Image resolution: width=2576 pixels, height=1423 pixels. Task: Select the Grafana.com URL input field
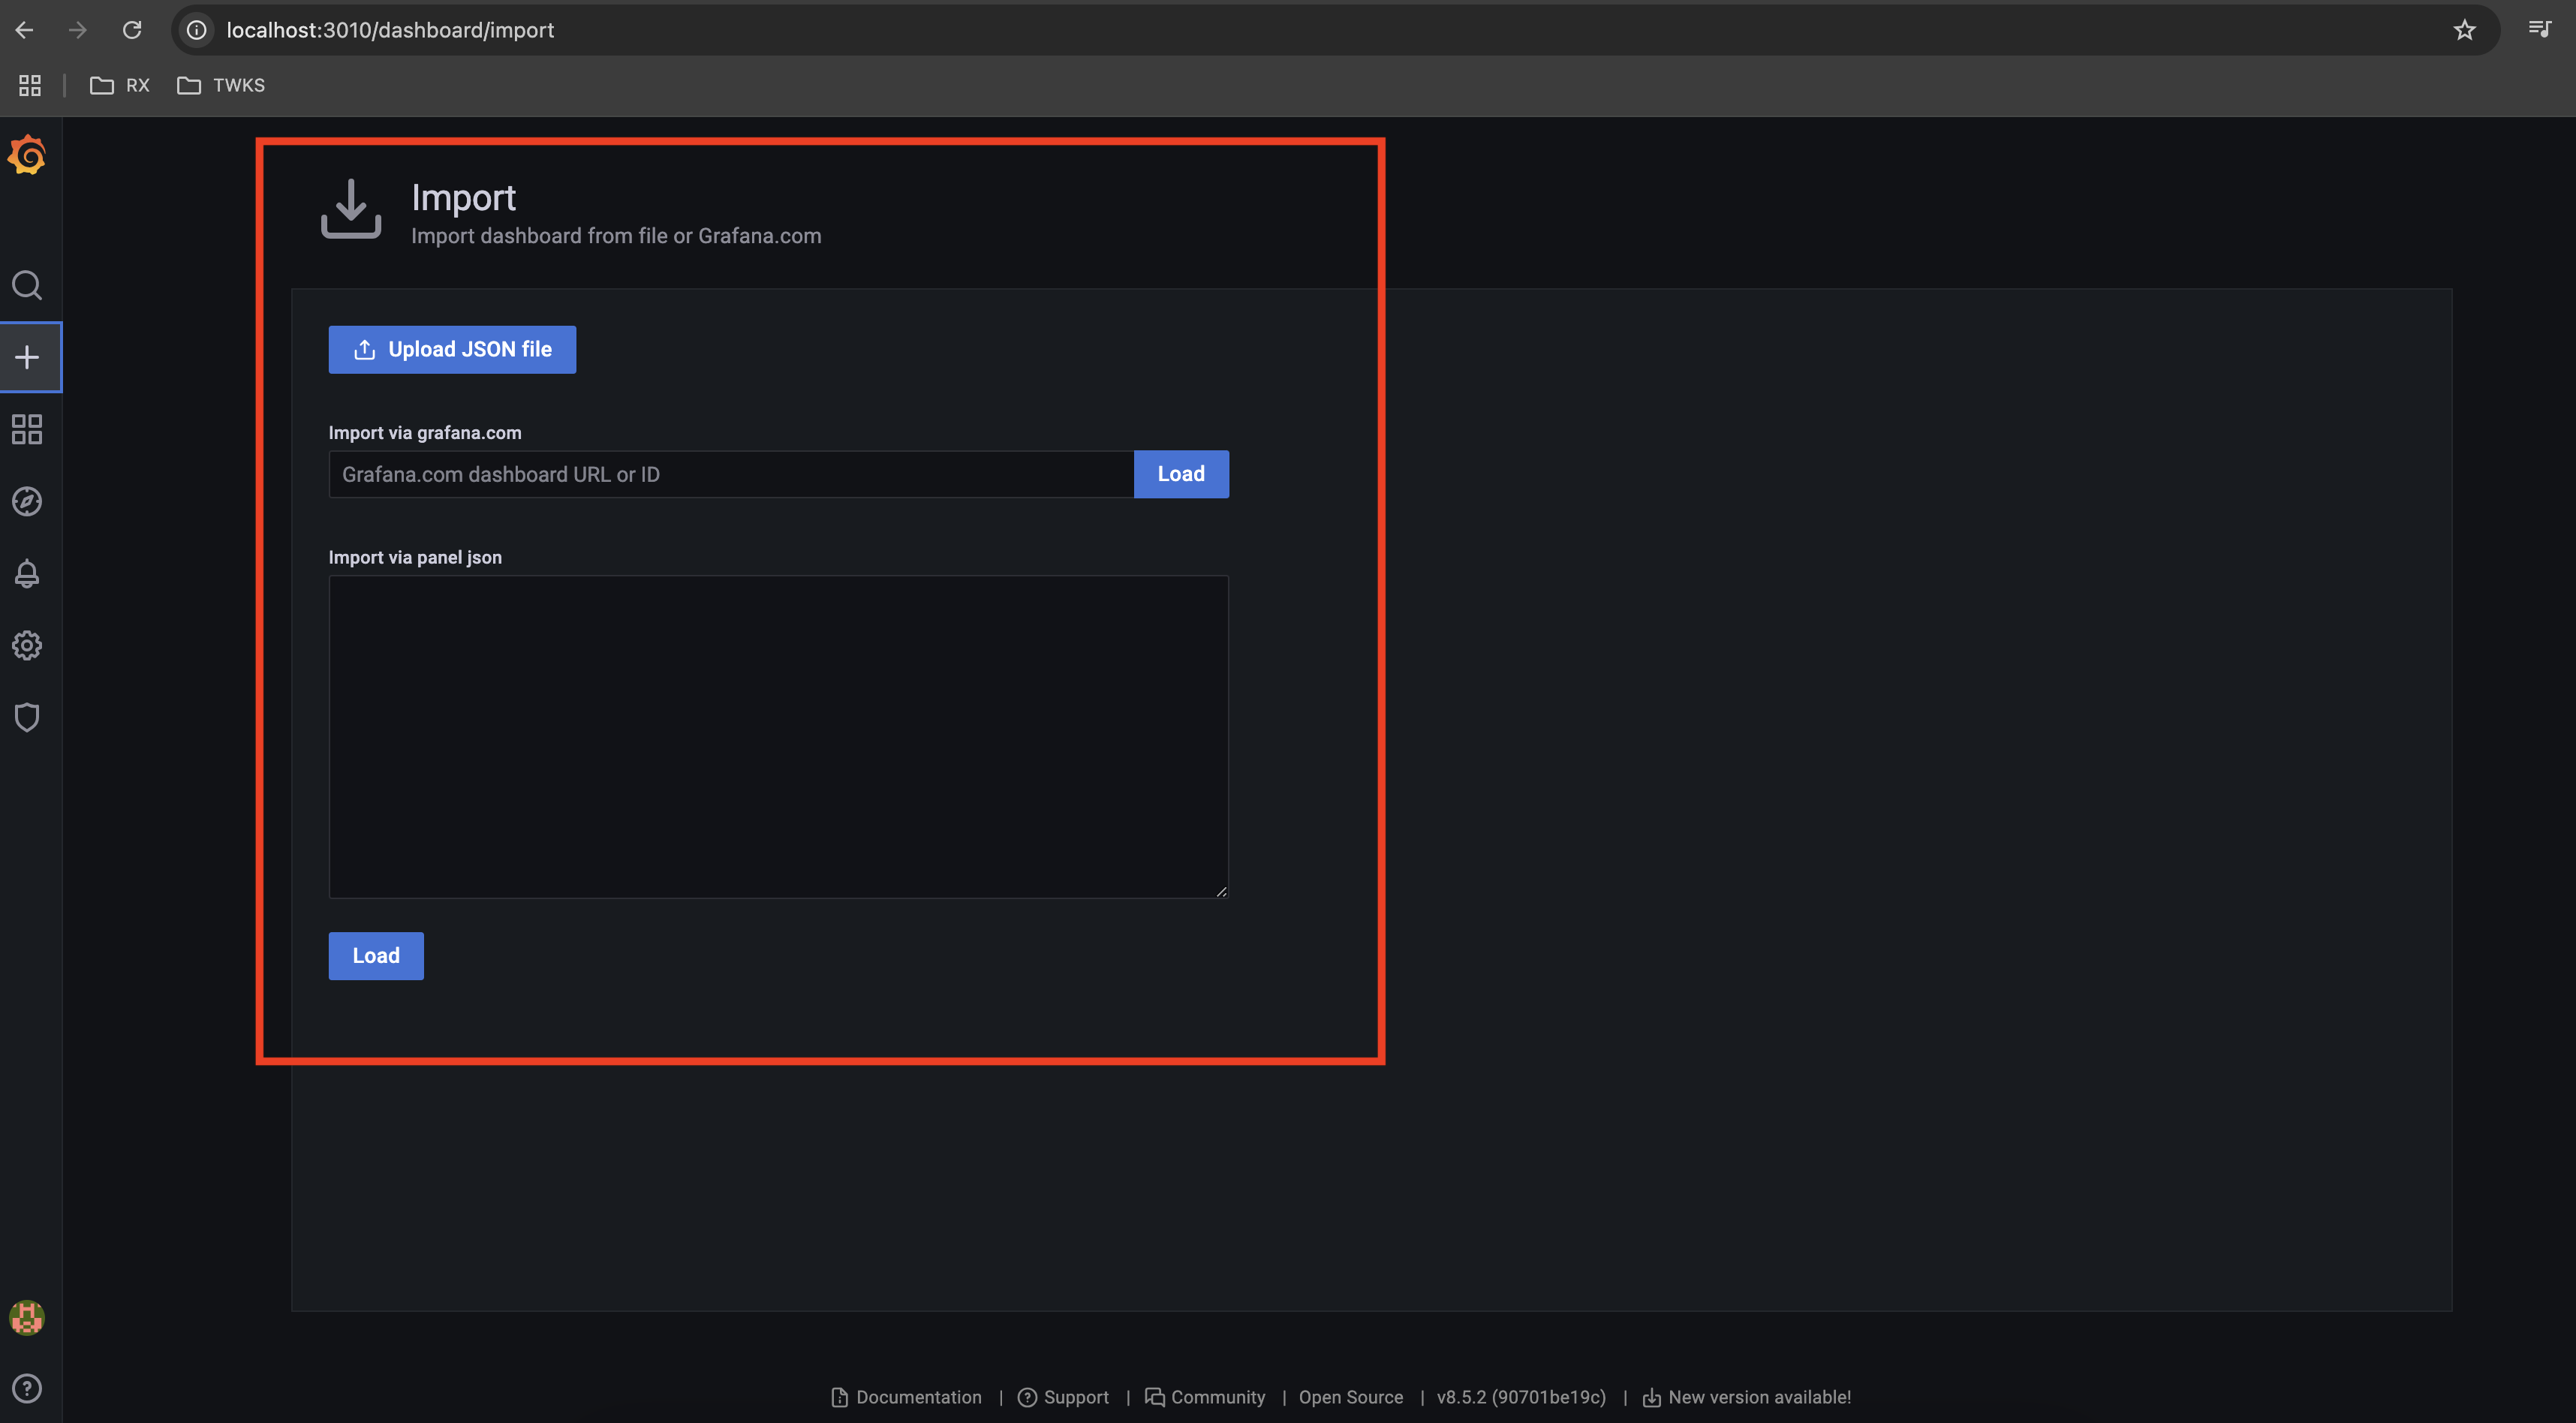(x=729, y=473)
